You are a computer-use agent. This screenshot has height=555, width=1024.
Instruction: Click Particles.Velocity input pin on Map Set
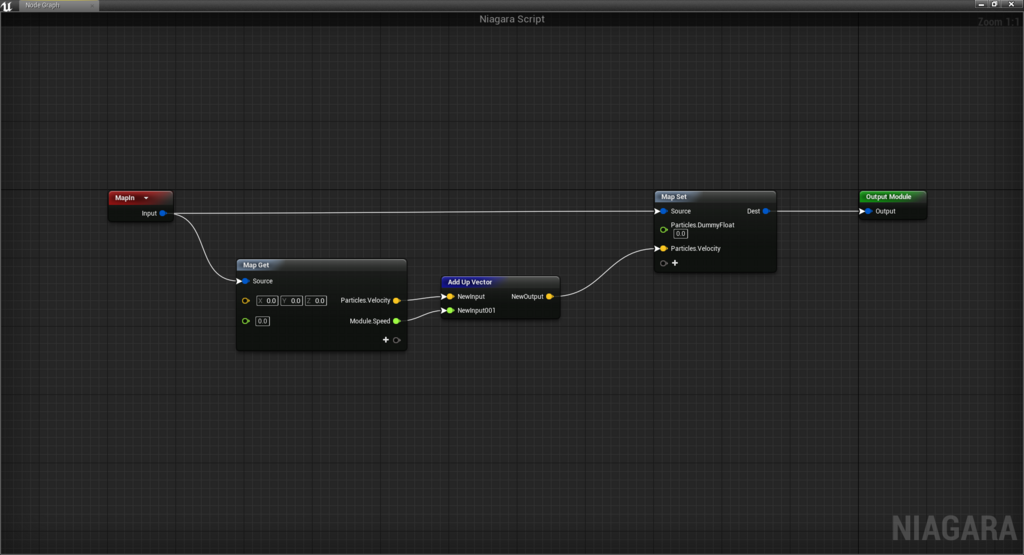coord(663,249)
